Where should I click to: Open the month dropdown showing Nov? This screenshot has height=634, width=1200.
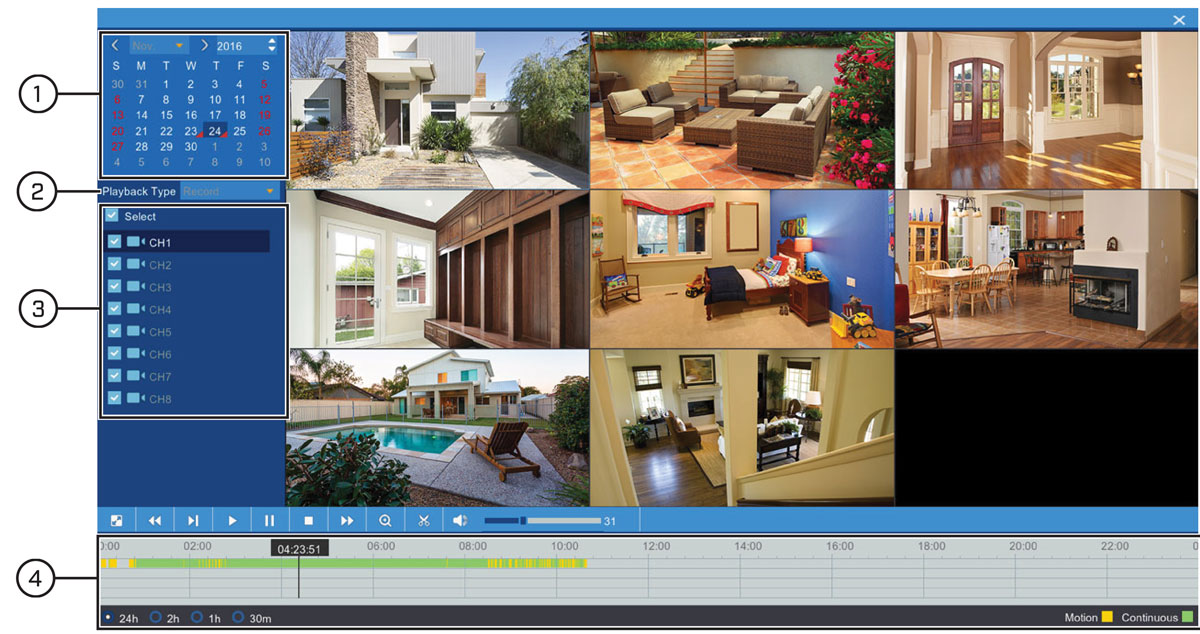click(159, 46)
